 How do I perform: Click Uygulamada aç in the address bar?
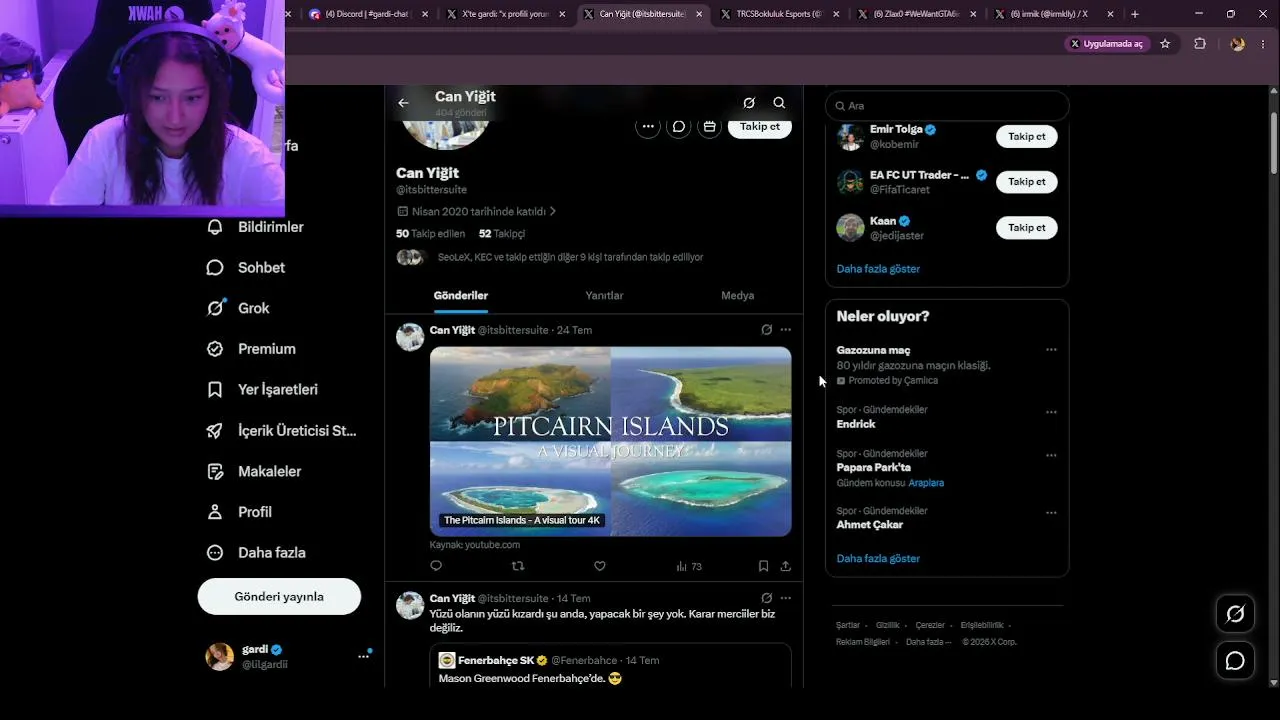(1107, 44)
